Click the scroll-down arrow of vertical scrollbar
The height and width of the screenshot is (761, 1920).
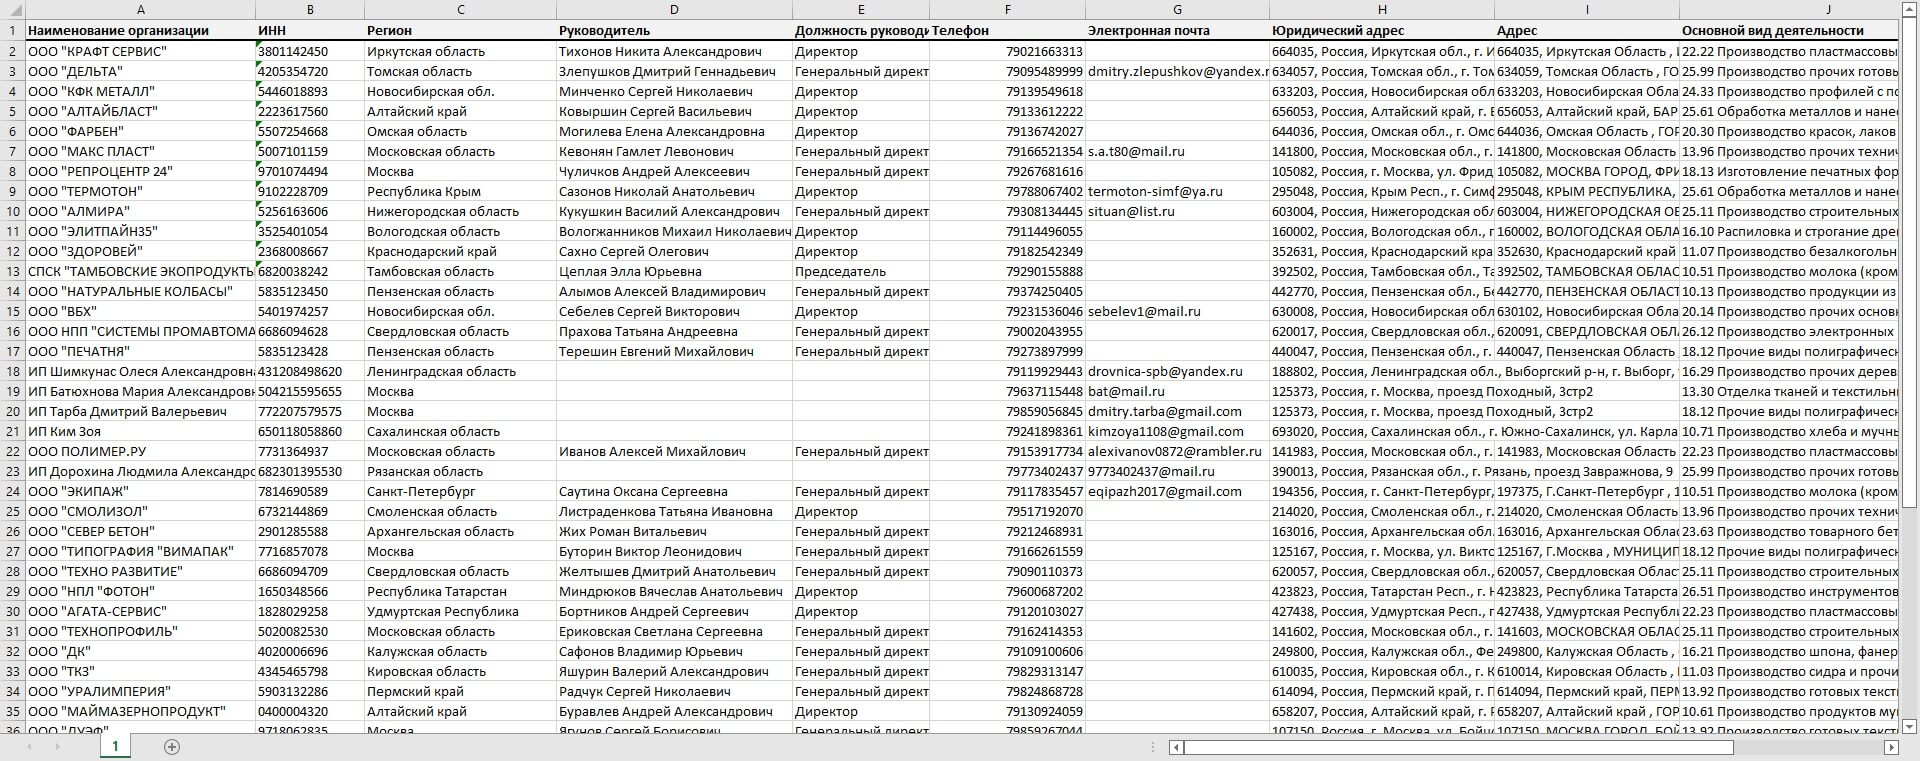(x=1909, y=726)
